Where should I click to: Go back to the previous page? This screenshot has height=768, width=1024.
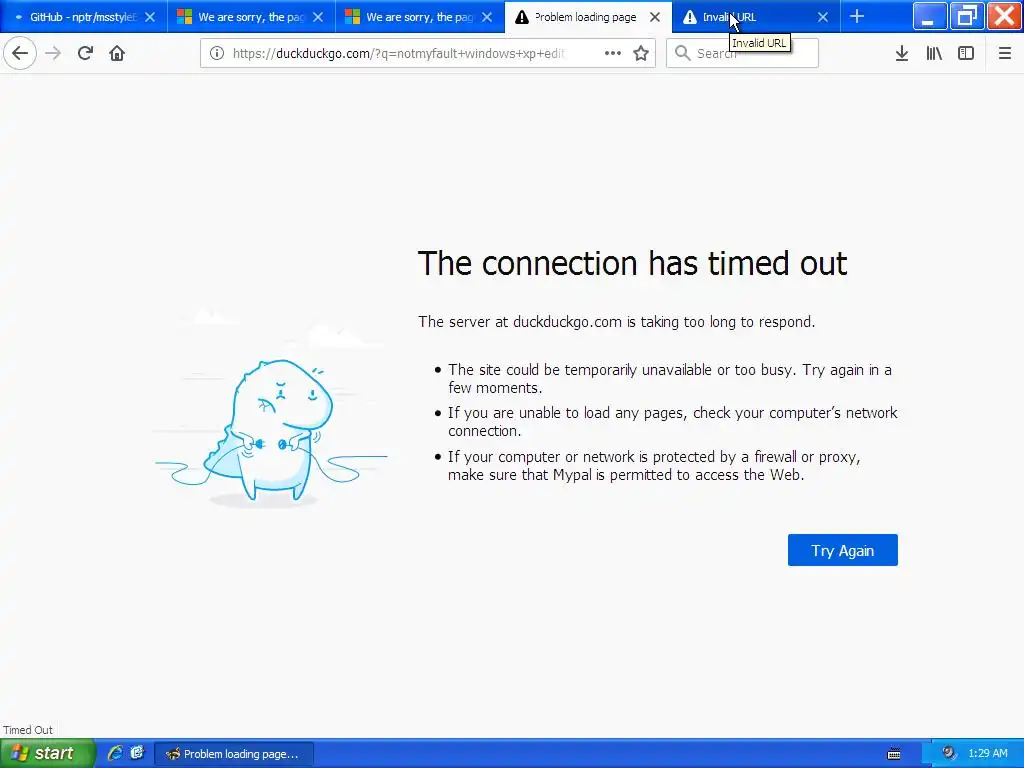pos(20,53)
